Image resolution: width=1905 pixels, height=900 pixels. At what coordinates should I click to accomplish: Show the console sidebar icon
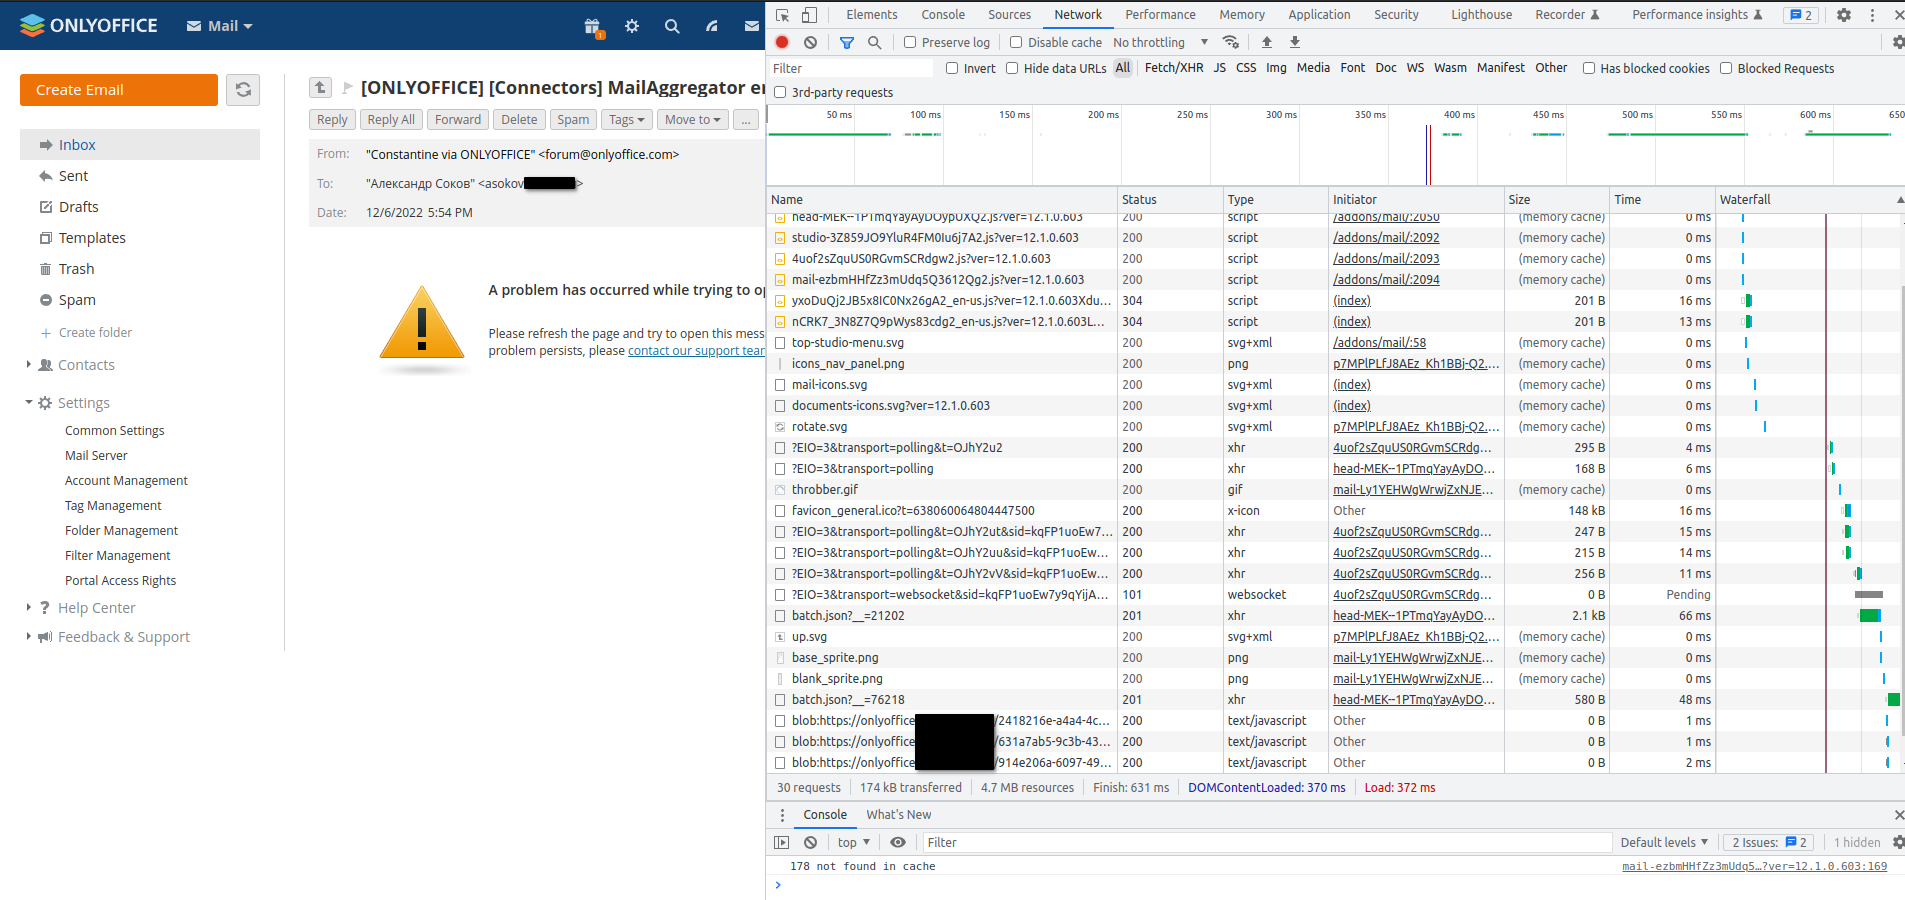pos(782,843)
